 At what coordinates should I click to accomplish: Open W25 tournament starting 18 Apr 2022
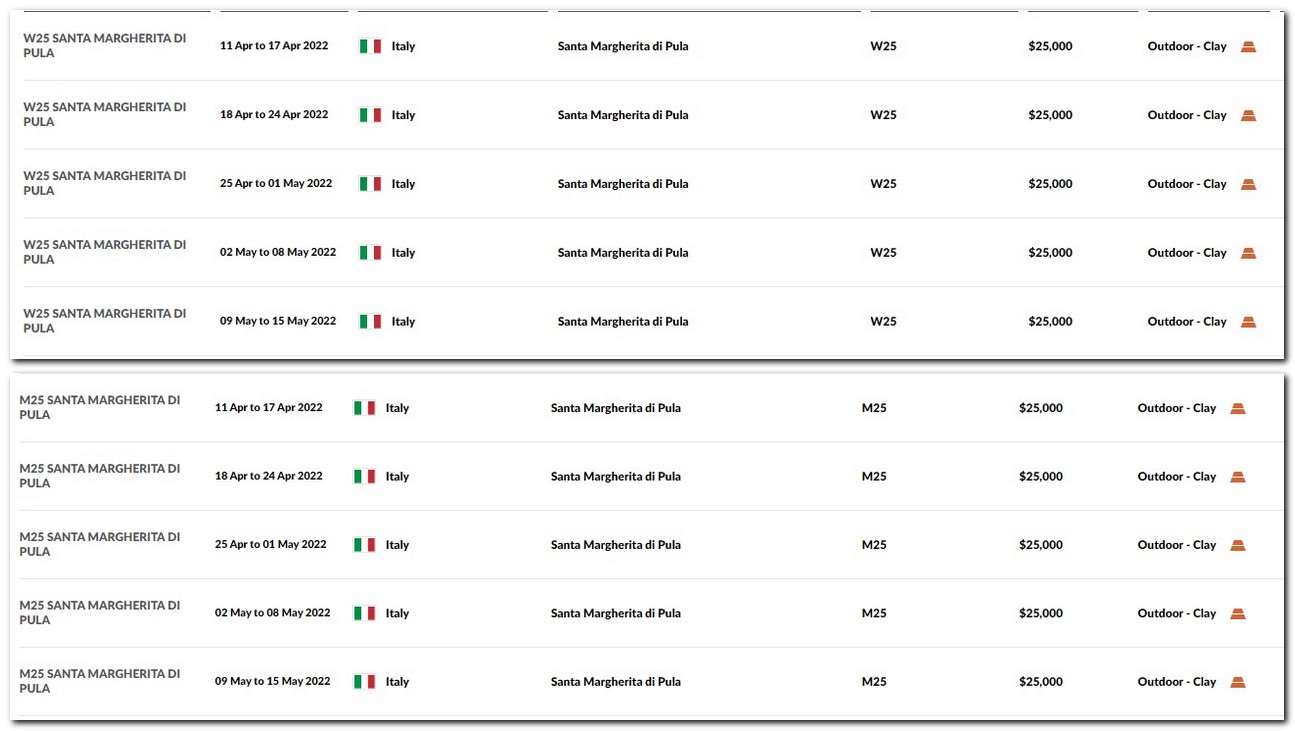click(105, 115)
